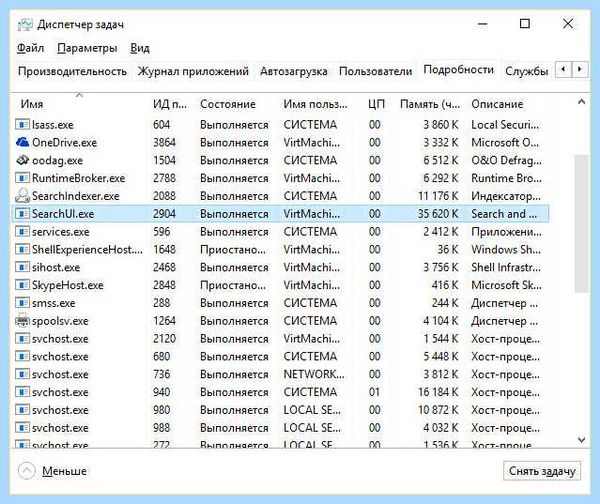This screenshot has width=600, height=504.
Task: Click the CPU value 01
Action: 375,392
